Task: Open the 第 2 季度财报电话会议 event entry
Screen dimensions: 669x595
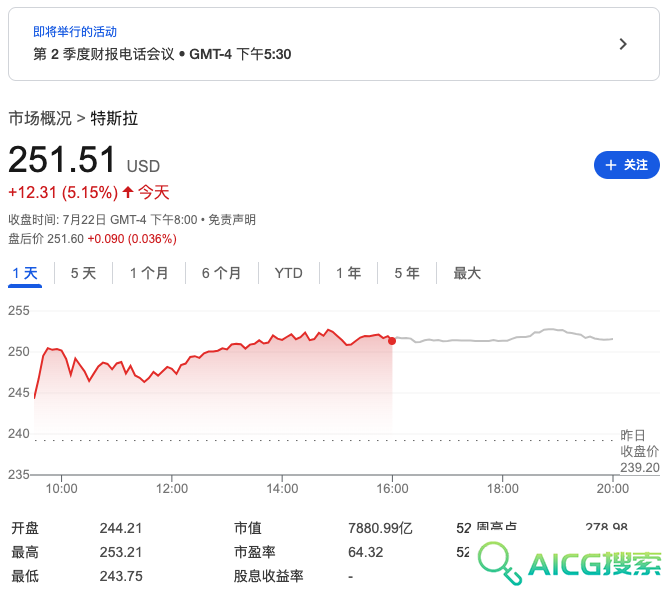Action: (334, 44)
